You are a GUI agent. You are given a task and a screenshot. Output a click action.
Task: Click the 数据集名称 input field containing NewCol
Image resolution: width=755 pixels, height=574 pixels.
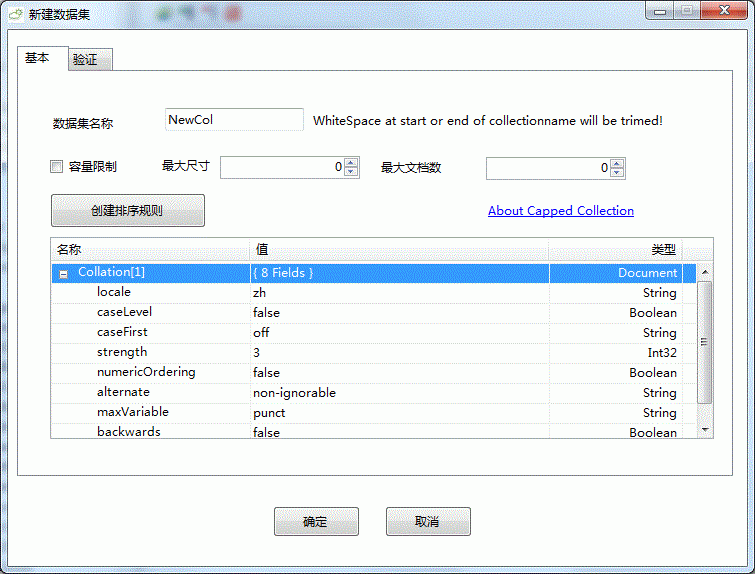click(234, 119)
